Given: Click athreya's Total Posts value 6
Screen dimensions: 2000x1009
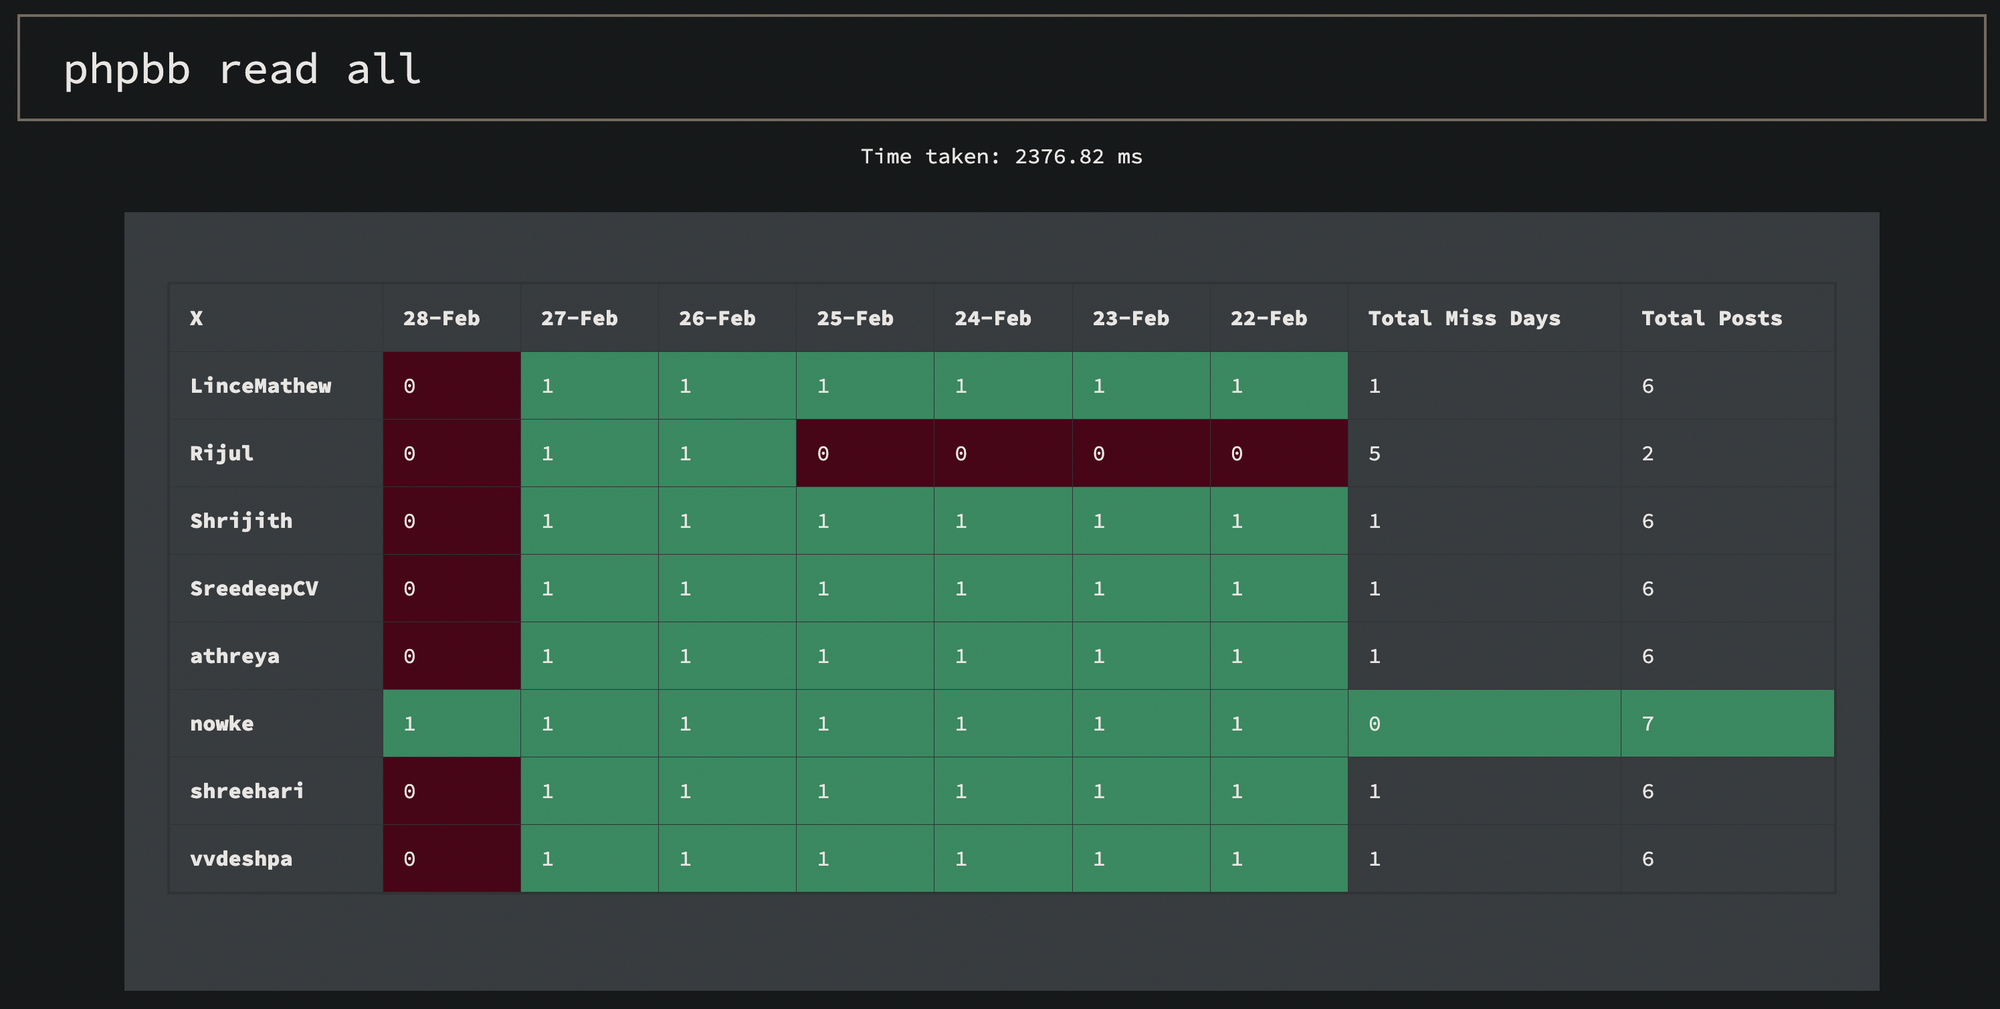Looking at the screenshot, I should point(1728,656).
